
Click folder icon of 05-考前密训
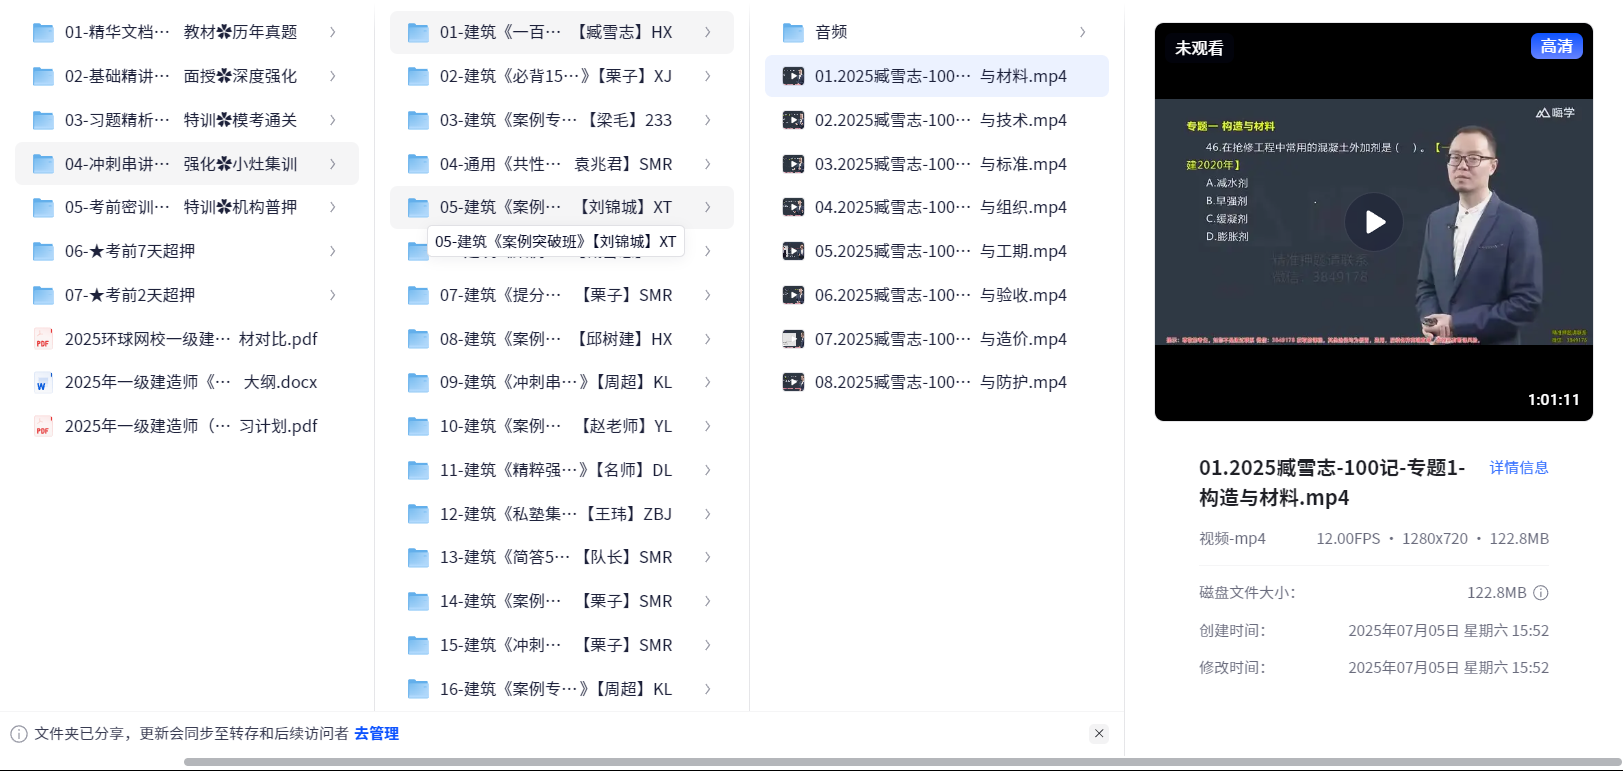43,207
